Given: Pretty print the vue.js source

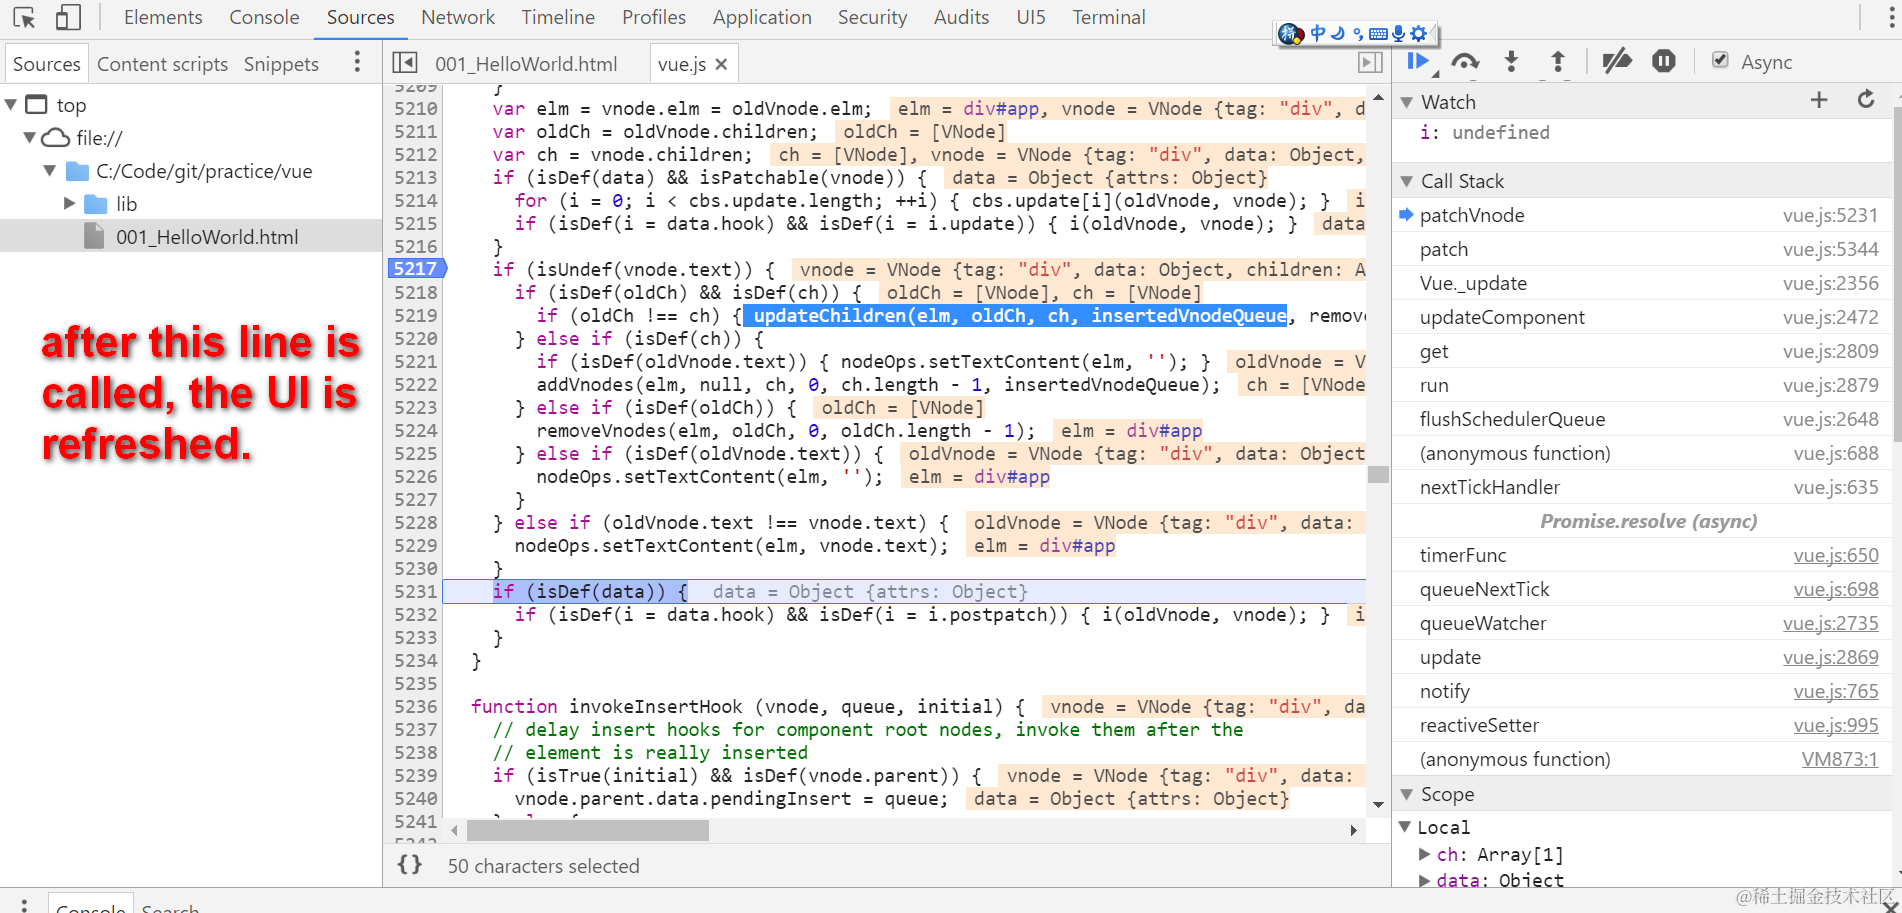Looking at the screenshot, I should [x=410, y=865].
